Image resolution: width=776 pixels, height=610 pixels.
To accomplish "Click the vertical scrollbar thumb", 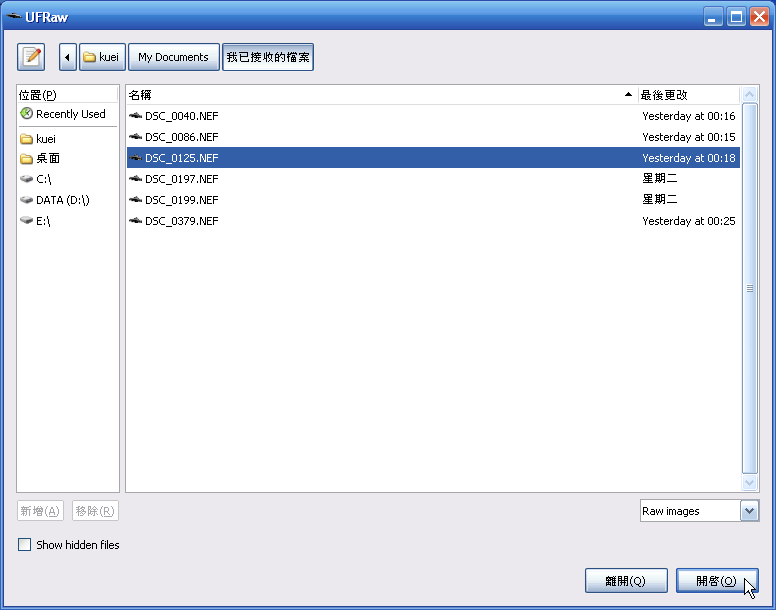I will tap(749, 288).
